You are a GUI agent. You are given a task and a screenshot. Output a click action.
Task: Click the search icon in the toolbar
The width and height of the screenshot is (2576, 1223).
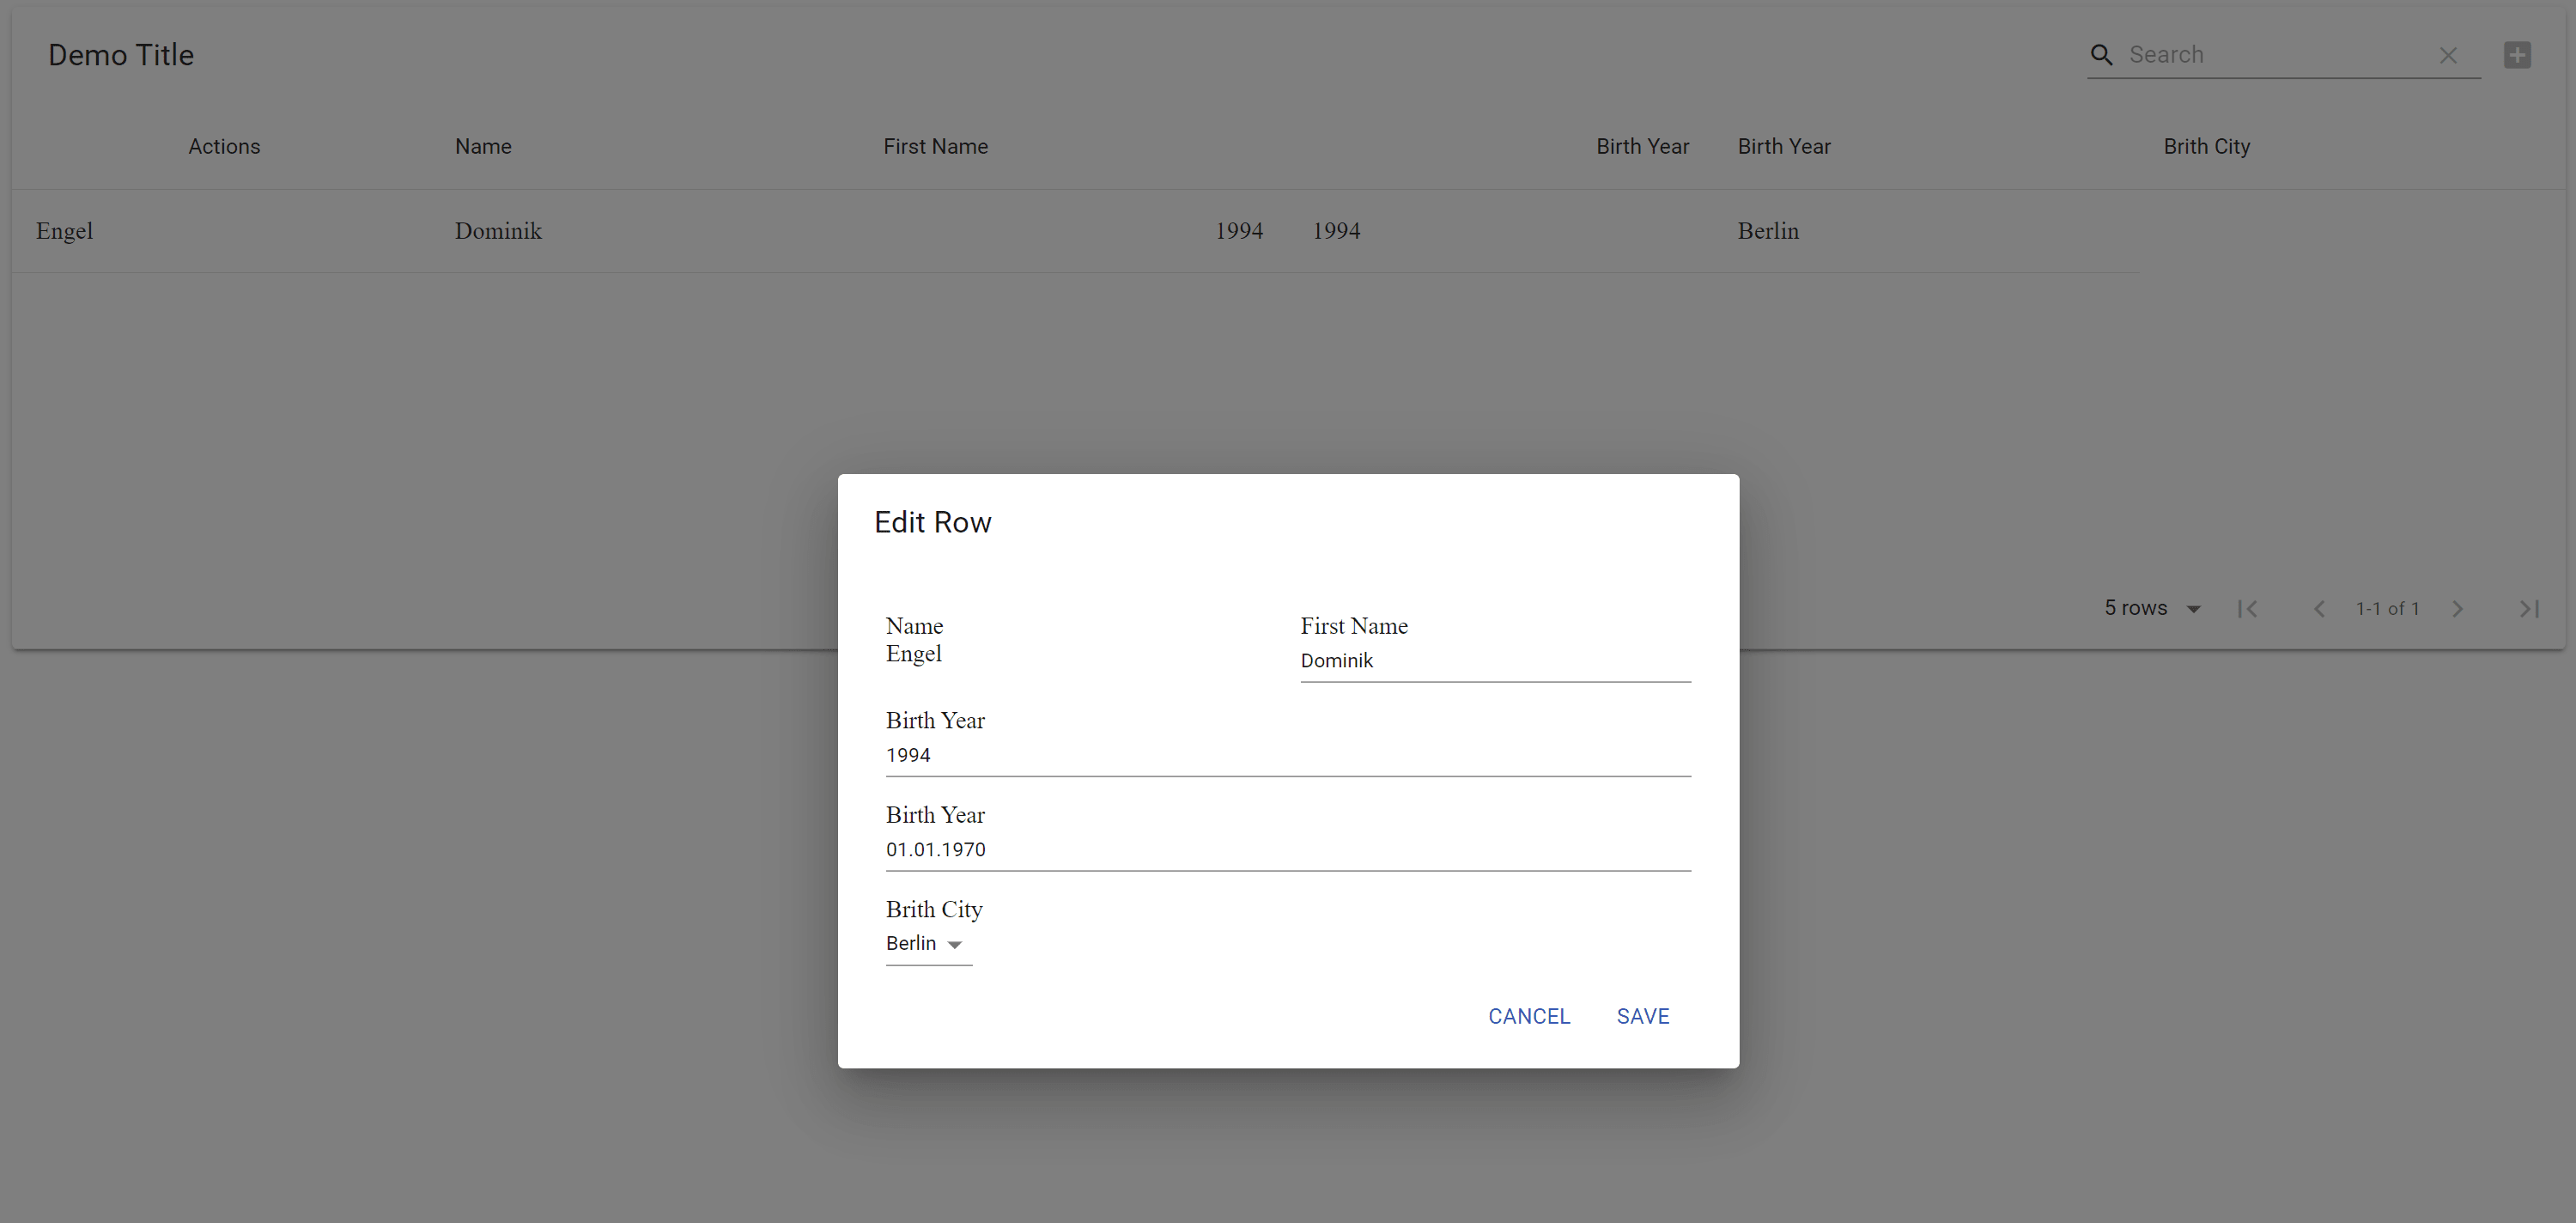point(2101,54)
